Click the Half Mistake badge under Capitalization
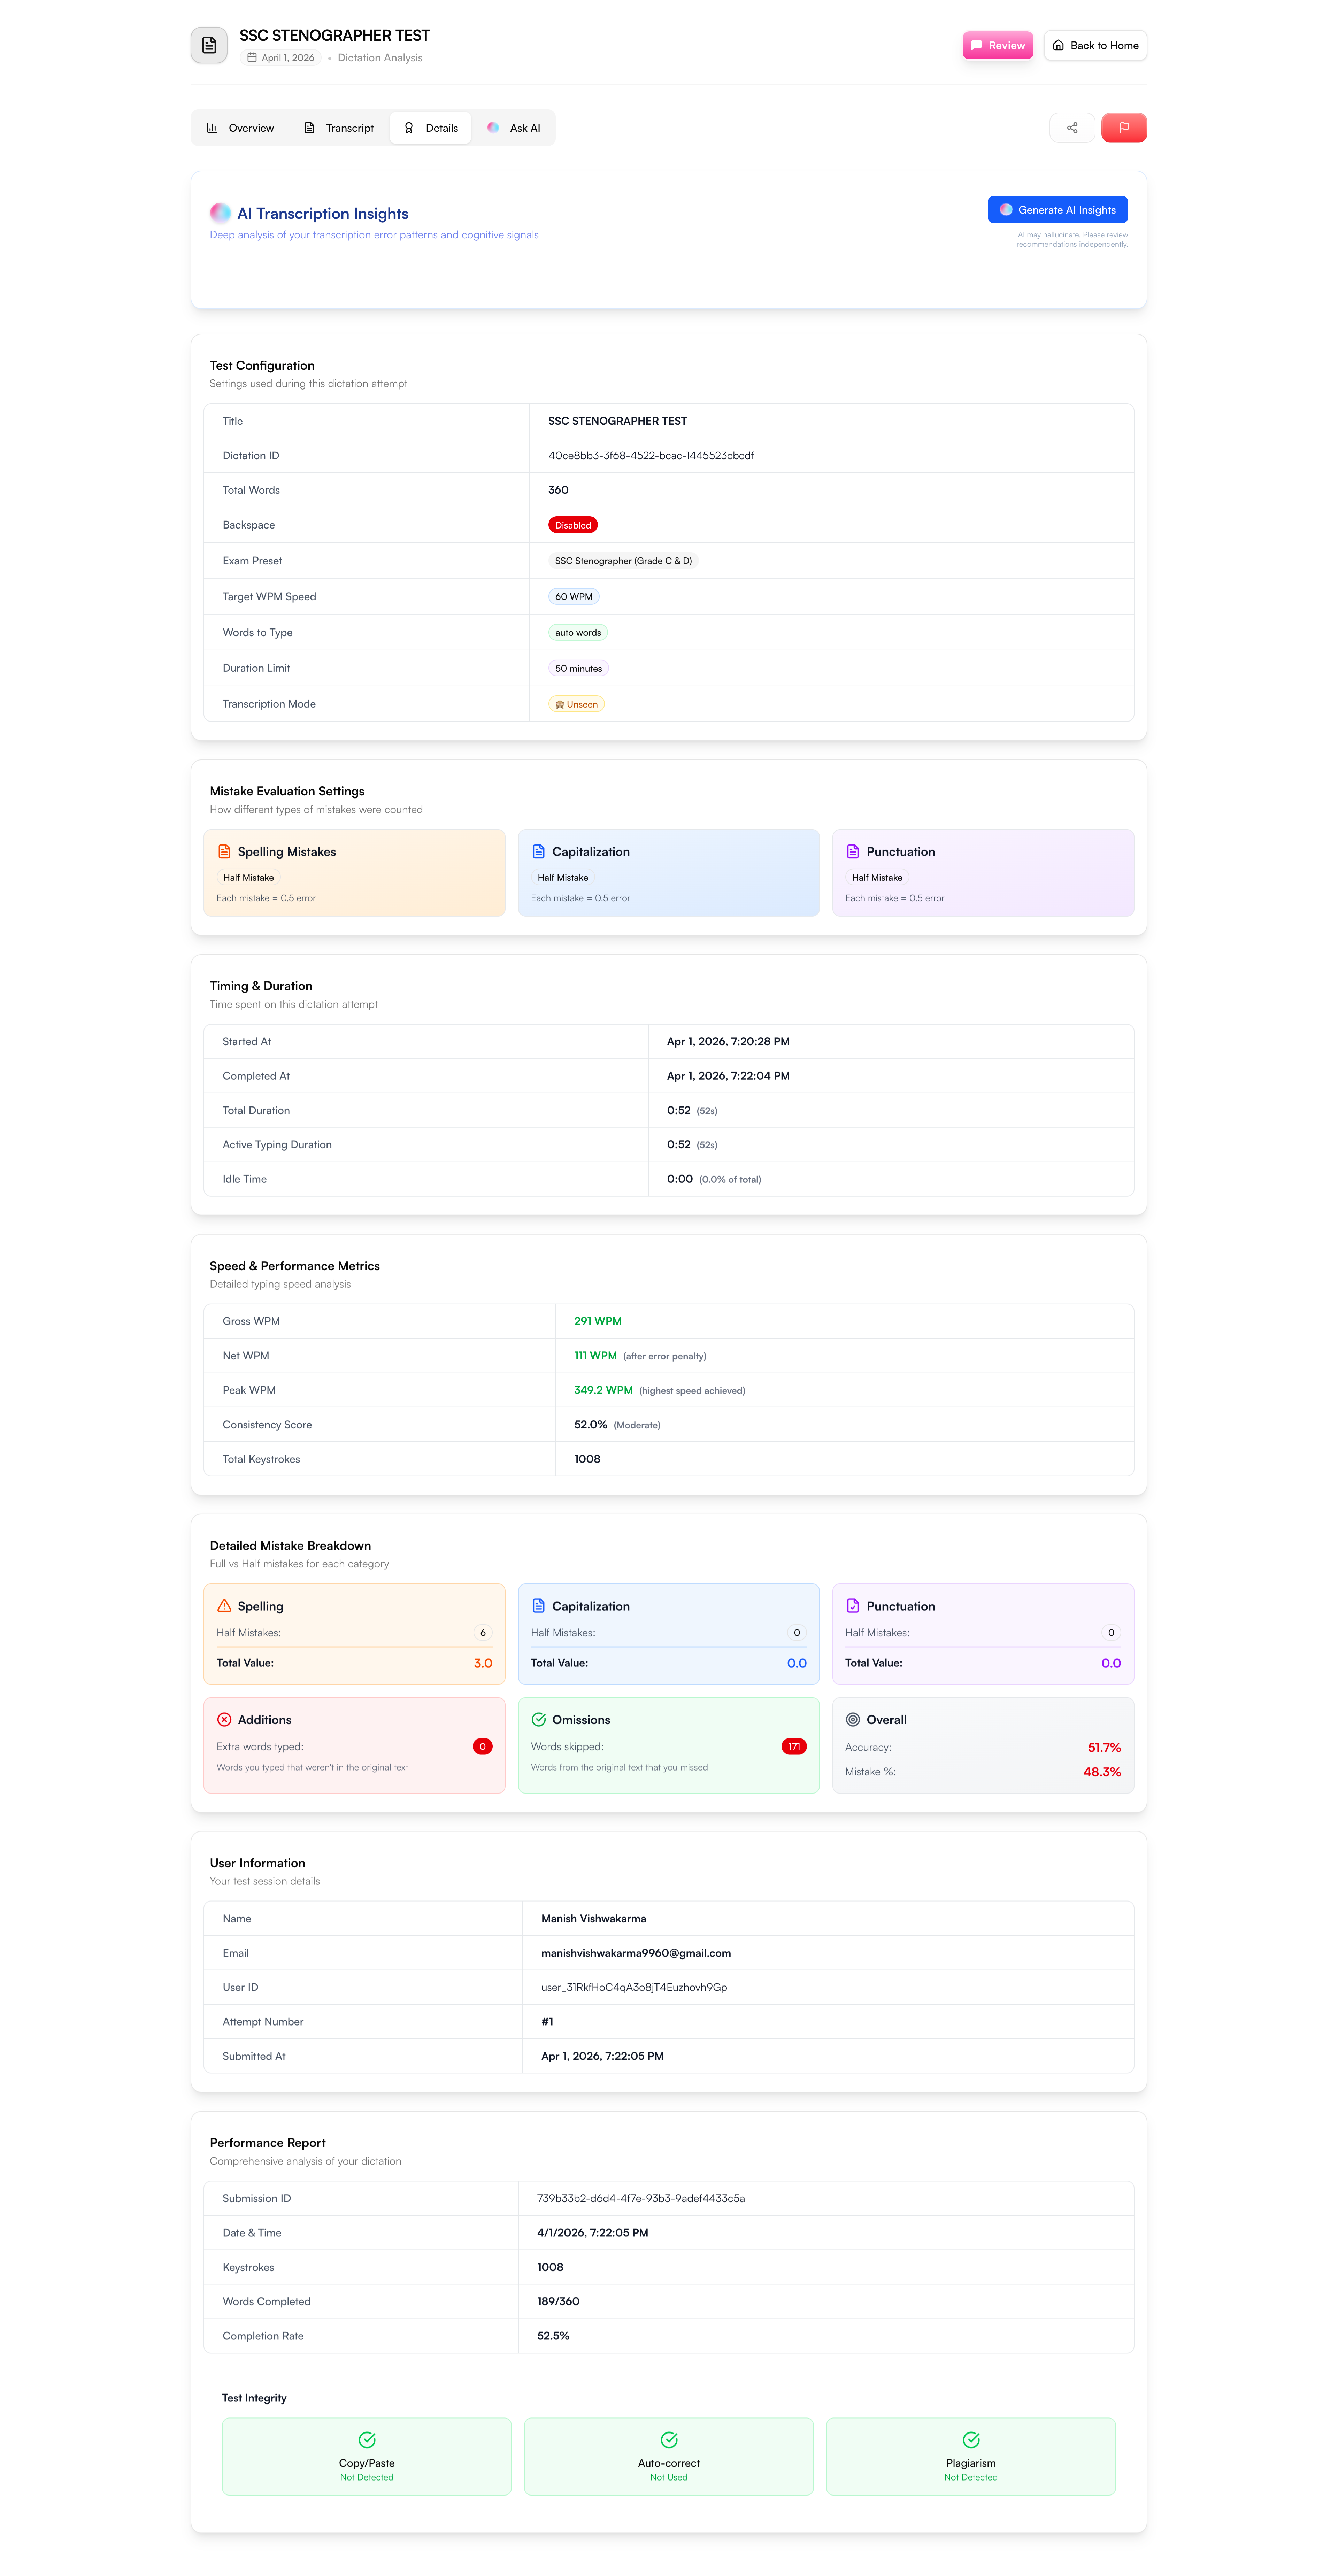 click(563, 878)
